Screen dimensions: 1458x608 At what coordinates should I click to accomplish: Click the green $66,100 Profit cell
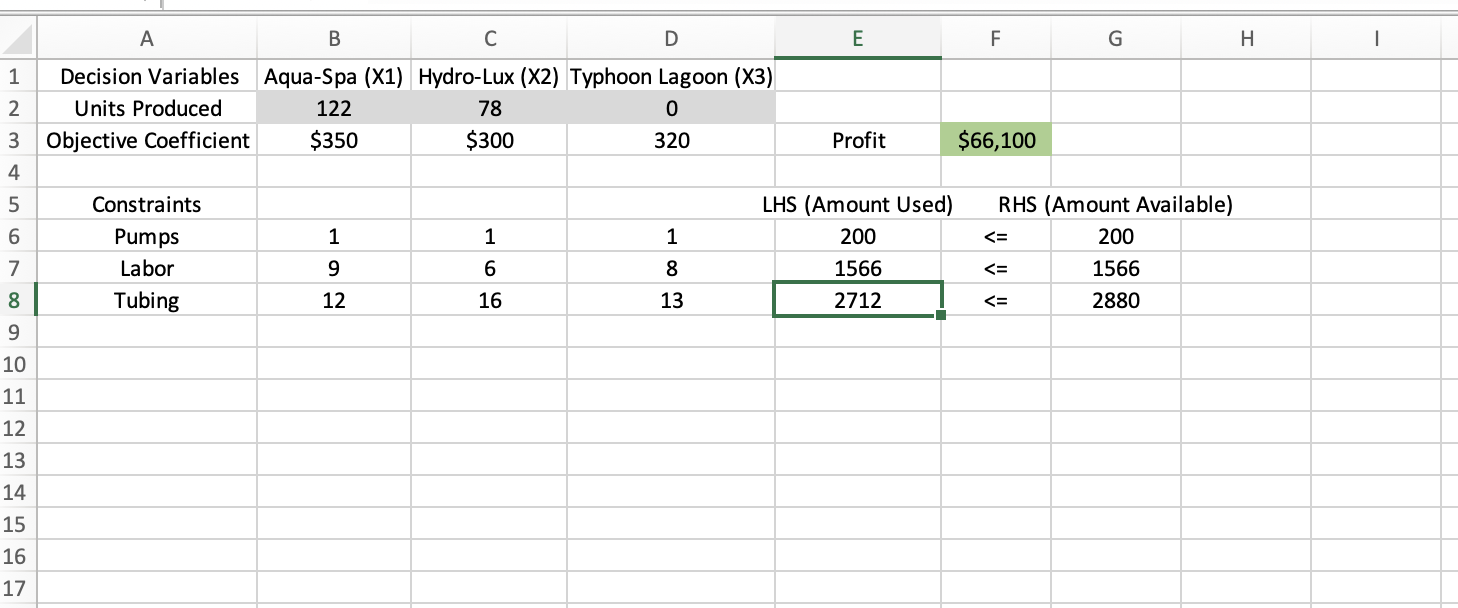(x=995, y=140)
